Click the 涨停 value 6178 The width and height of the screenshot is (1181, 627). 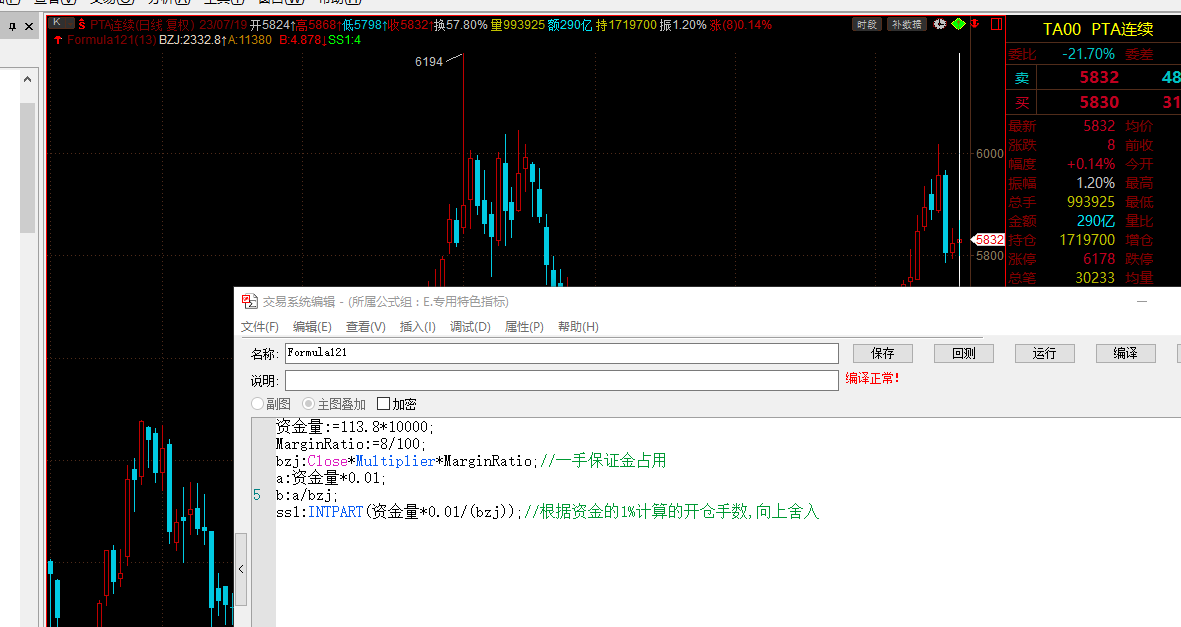[x=1099, y=258]
